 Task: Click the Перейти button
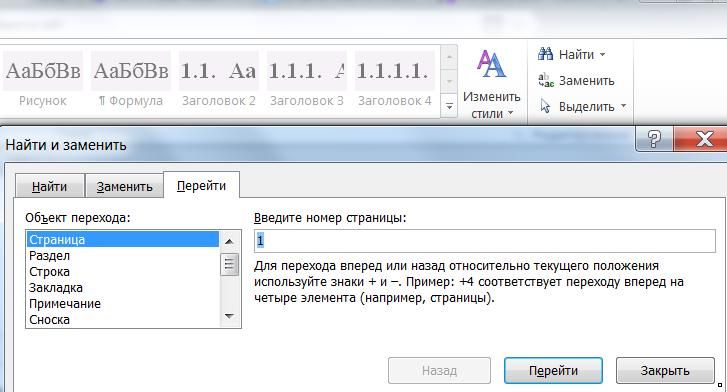tap(553, 370)
